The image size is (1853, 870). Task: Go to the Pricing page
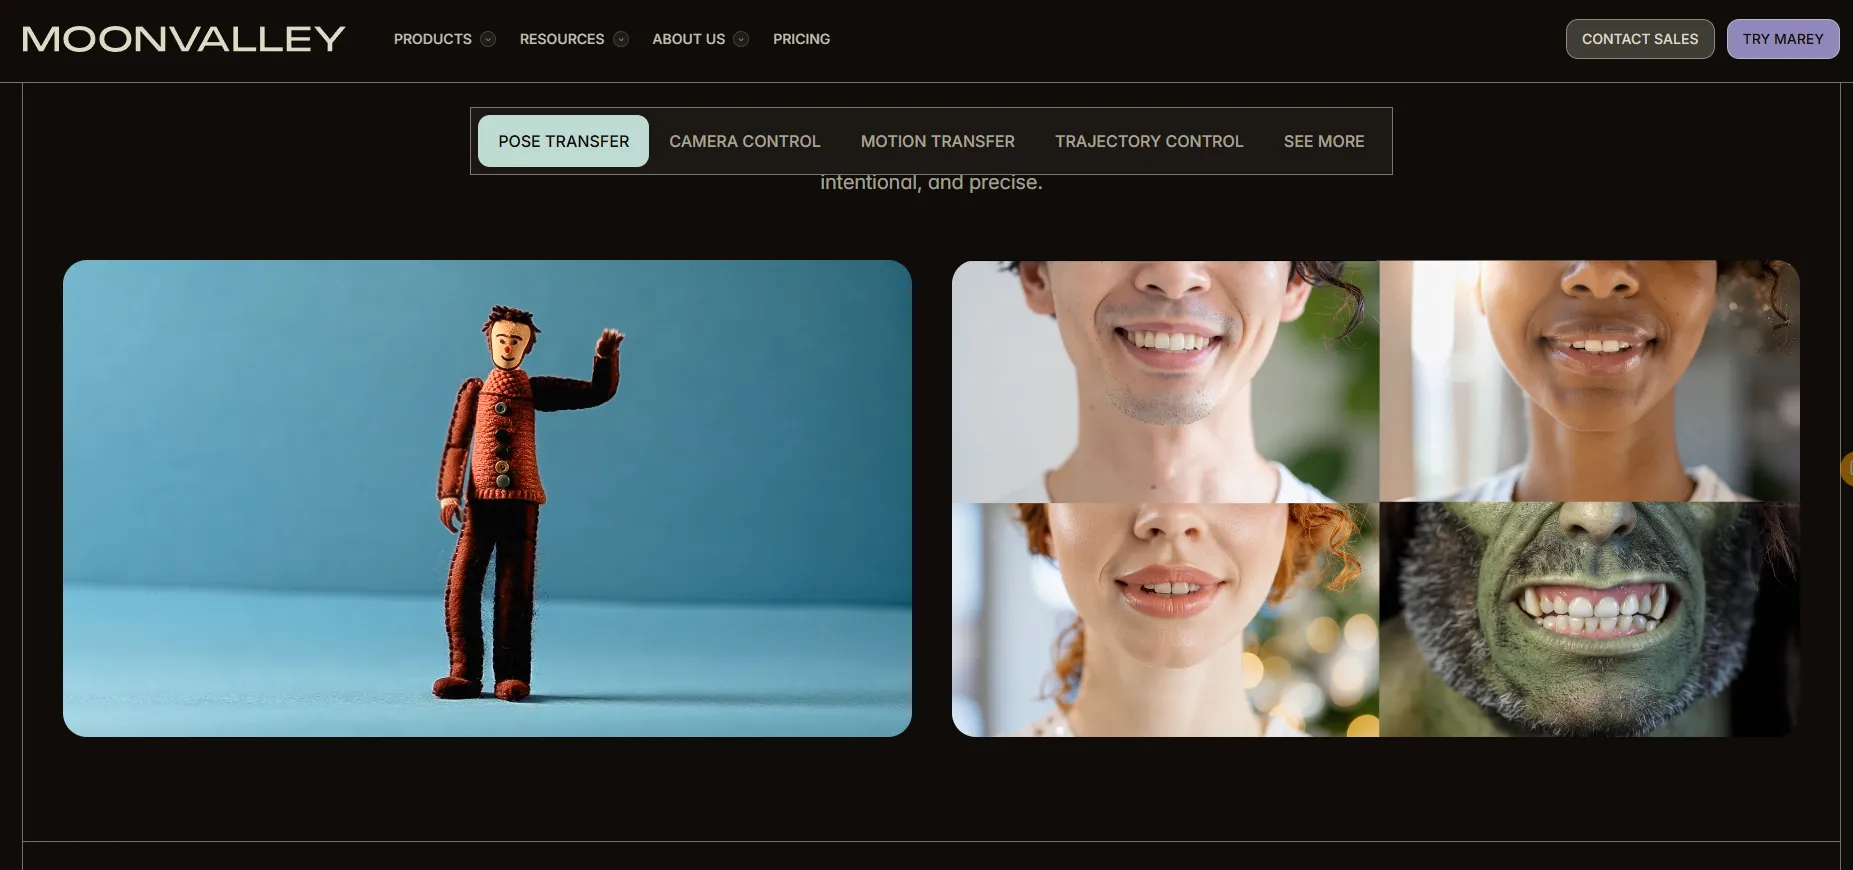click(x=801, y=39)
